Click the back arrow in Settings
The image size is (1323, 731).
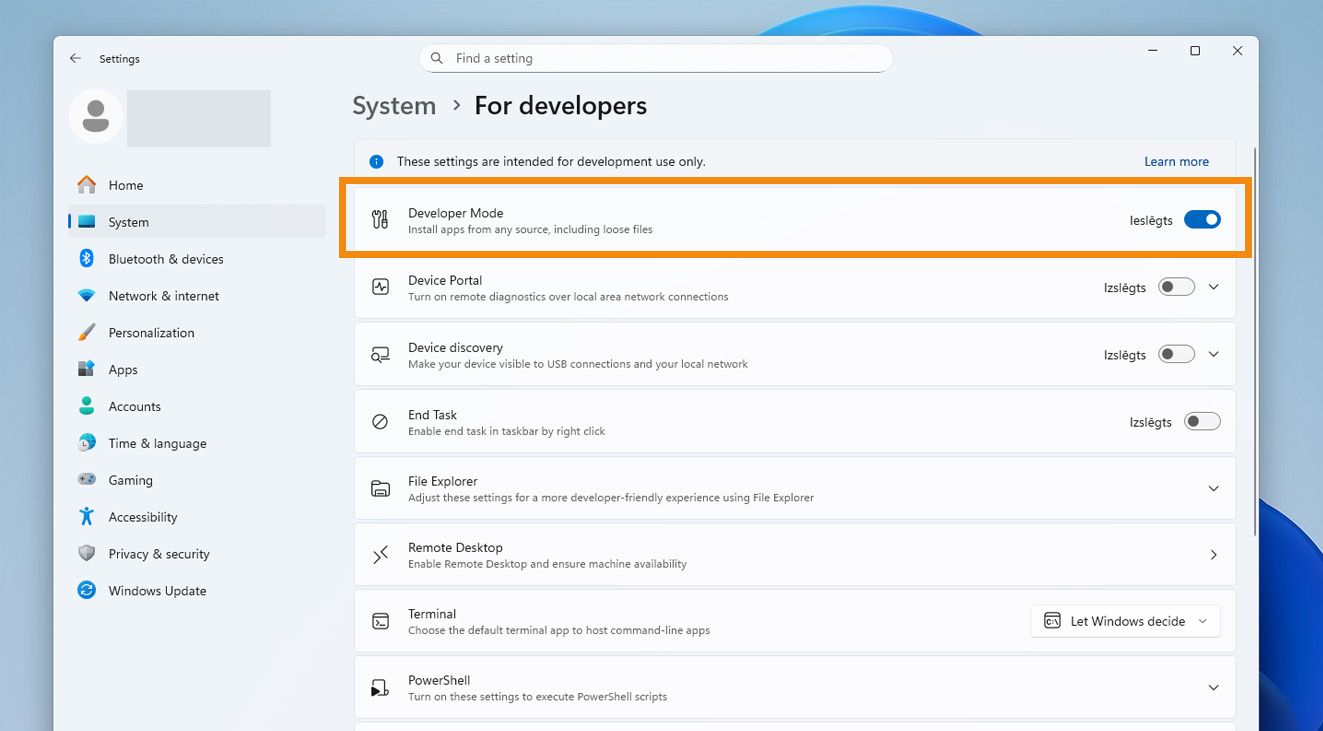click(x=75, y=59)
